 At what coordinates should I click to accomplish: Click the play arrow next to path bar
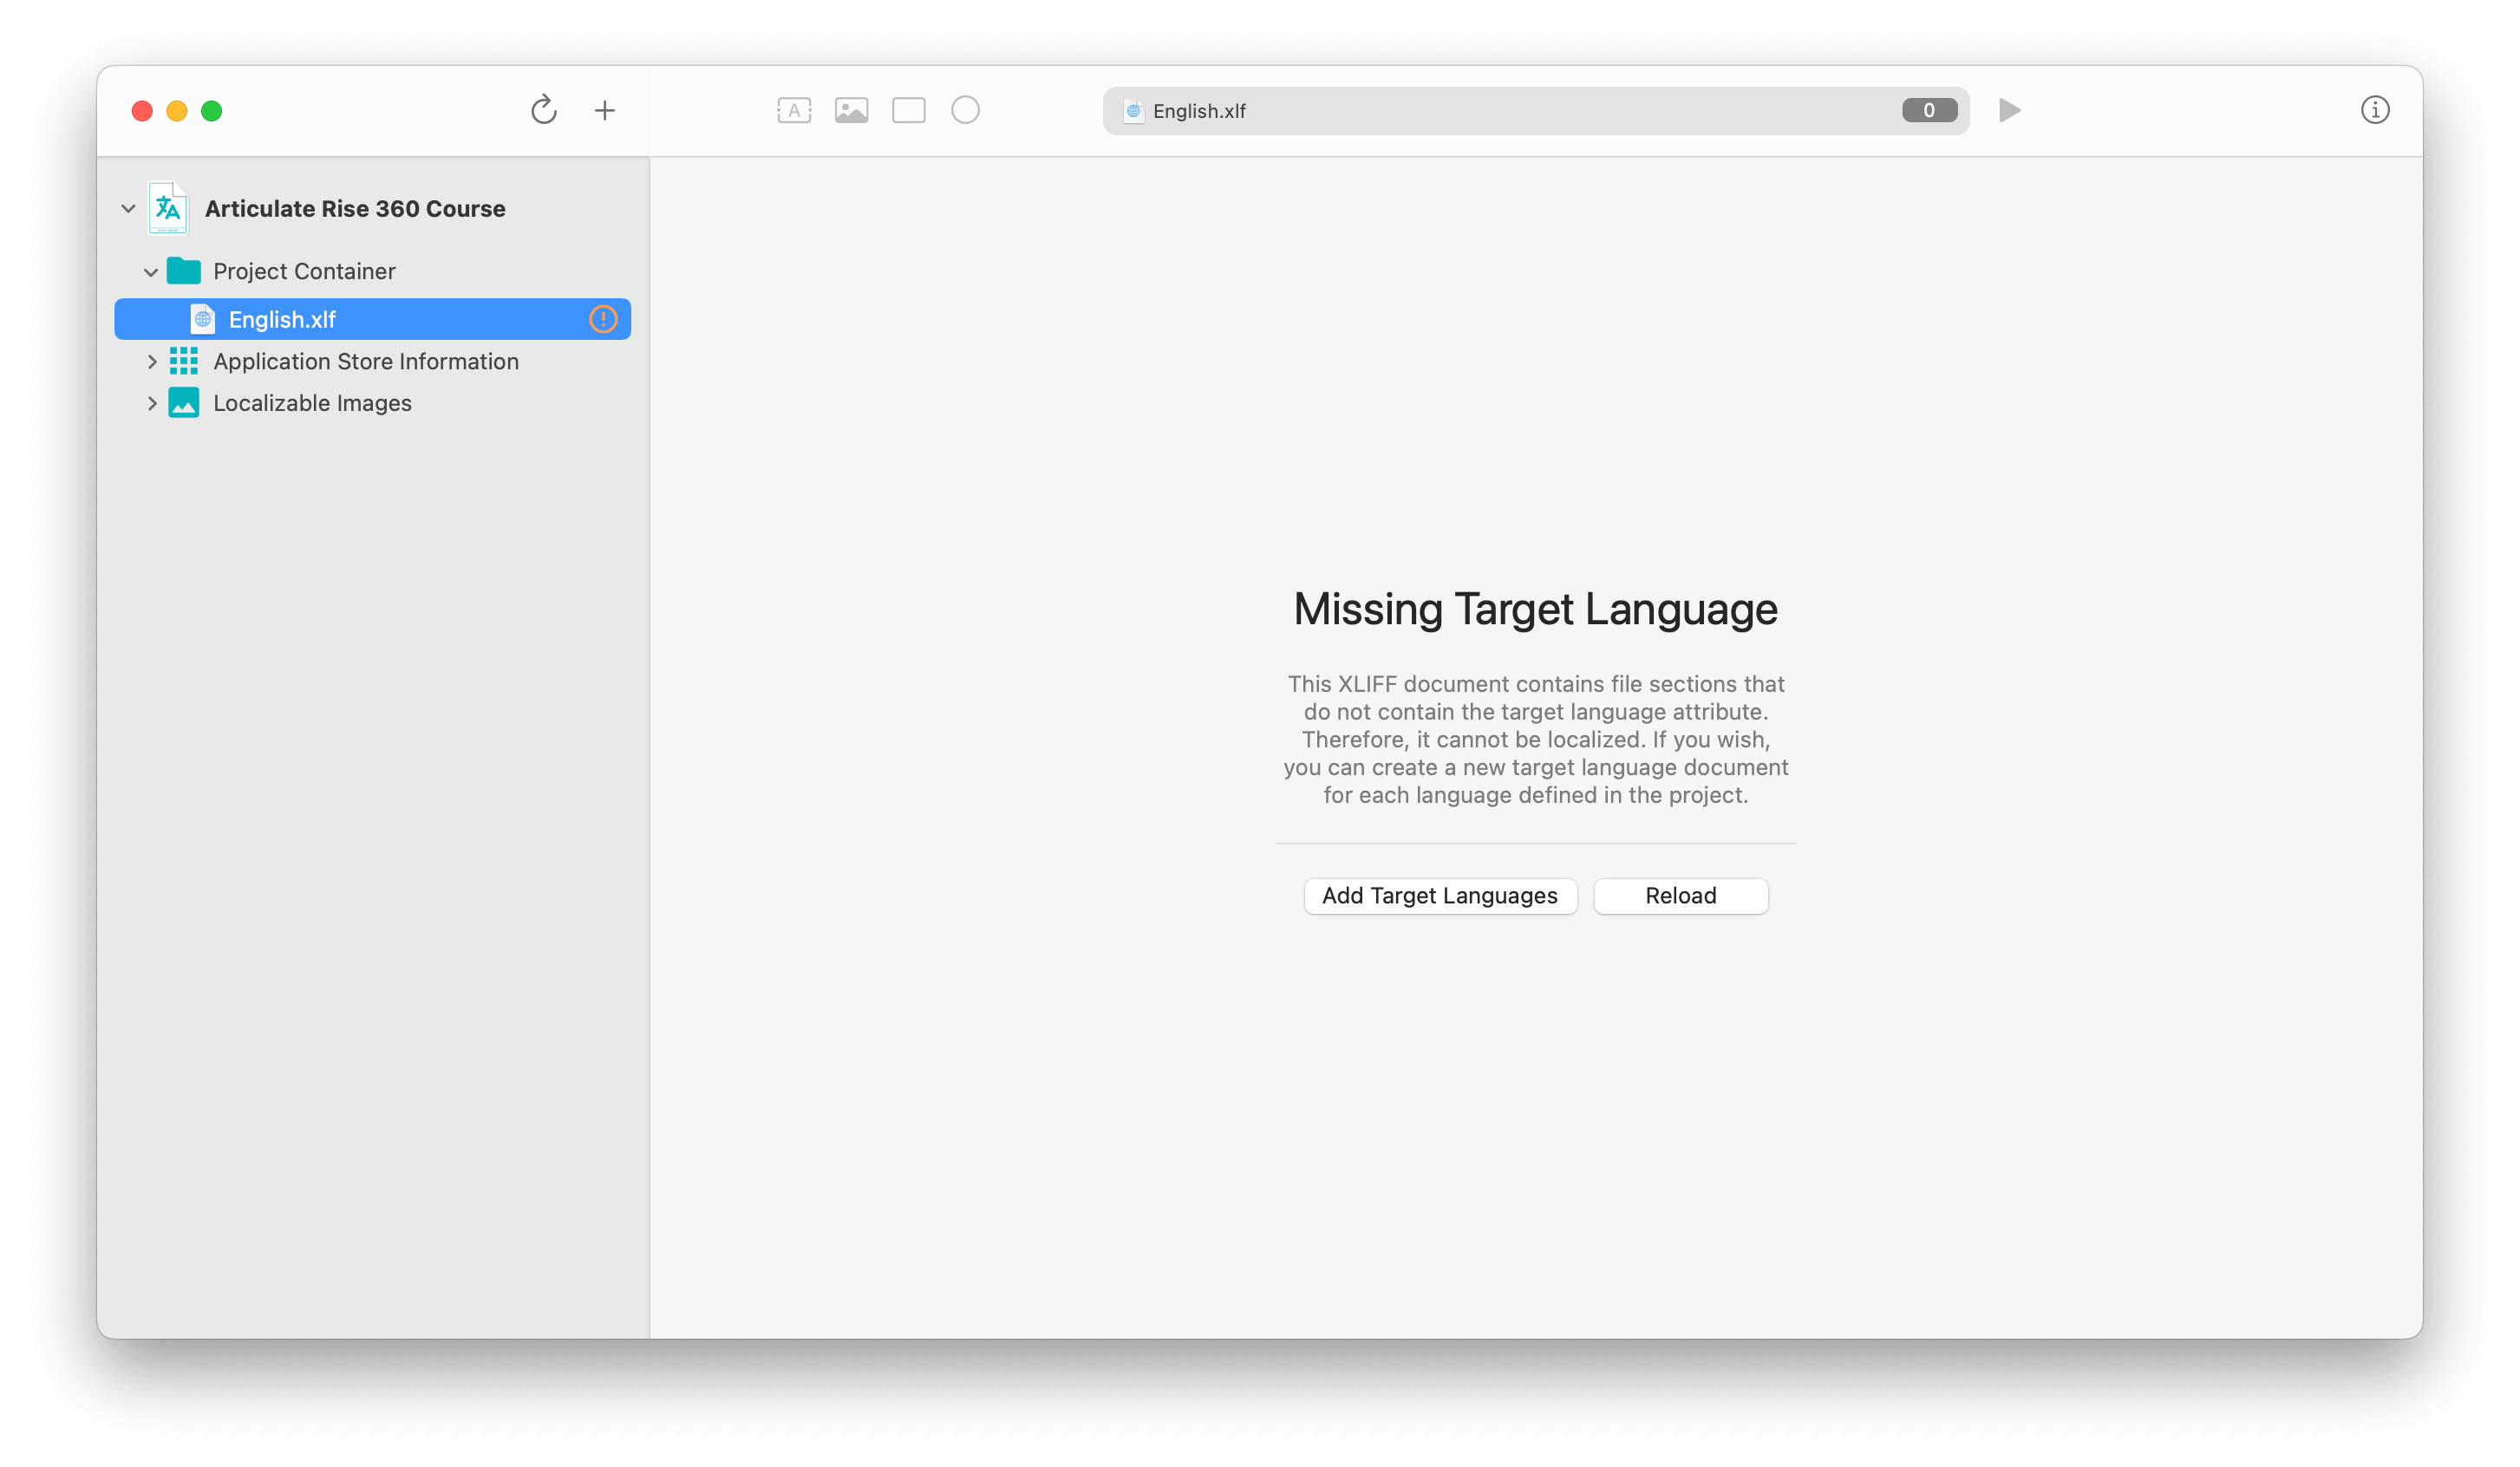2009,110
